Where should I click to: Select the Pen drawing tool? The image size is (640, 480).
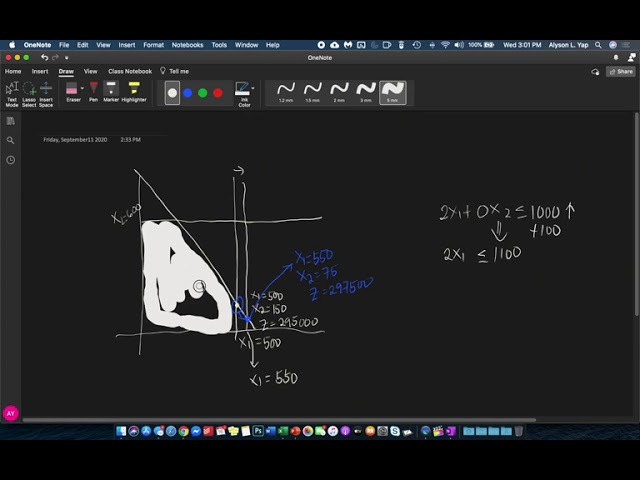[93, 92]
